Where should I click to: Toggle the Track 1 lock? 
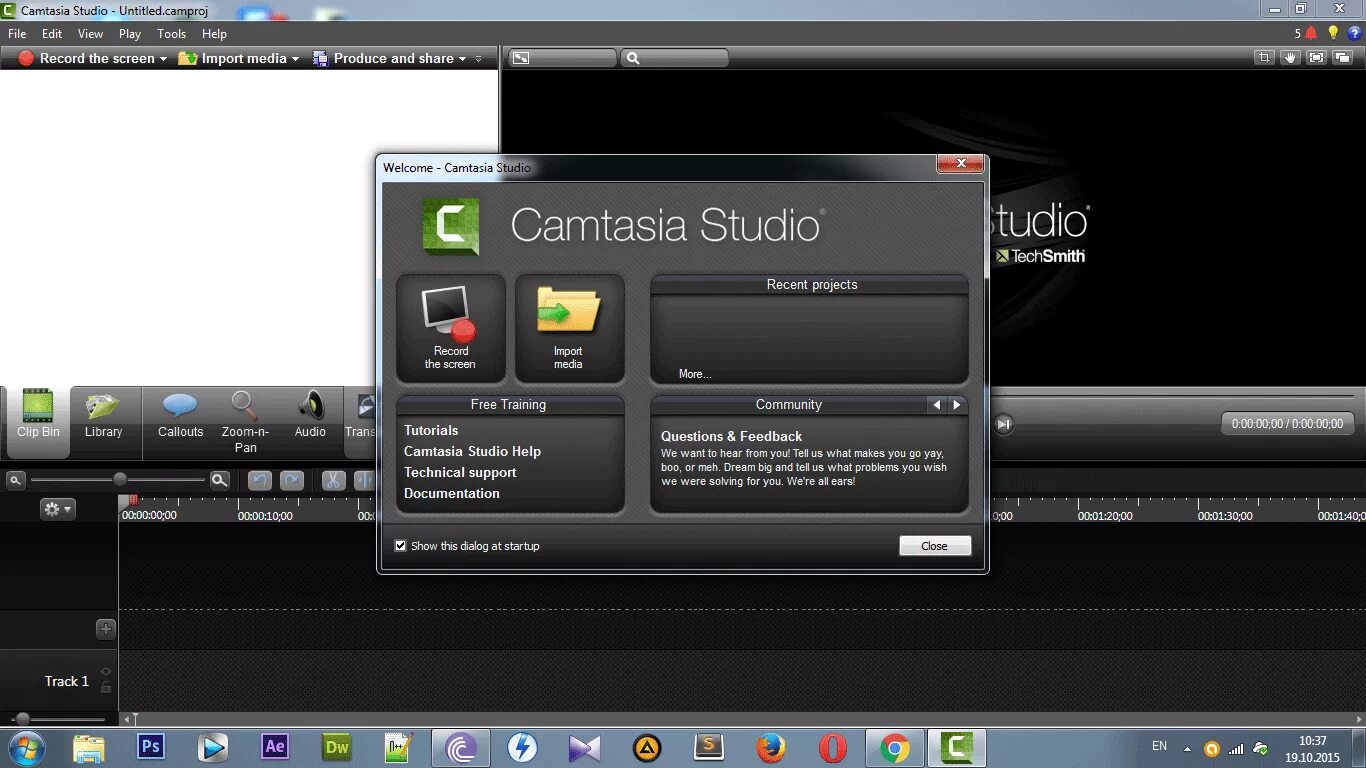coord(105,688)
